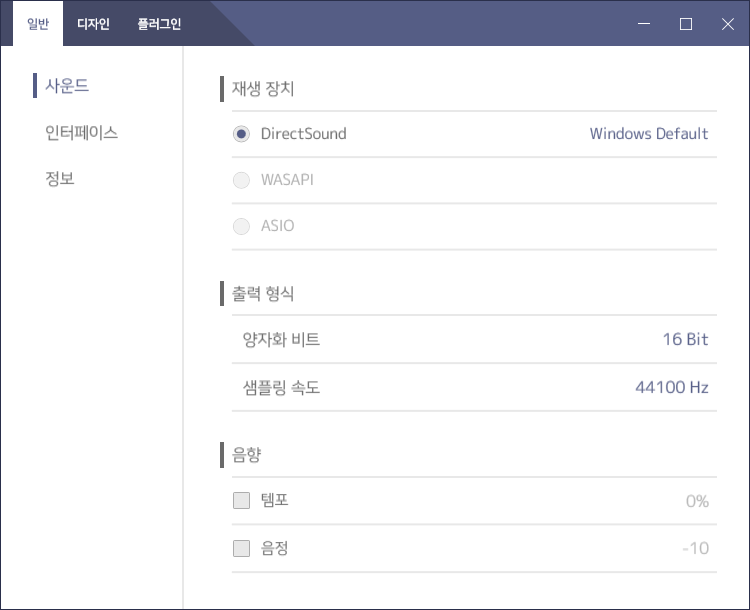The height and width of the screenshot is (610, 750).
Task: Change the 16 Bit quantization value
Action: 685,339
